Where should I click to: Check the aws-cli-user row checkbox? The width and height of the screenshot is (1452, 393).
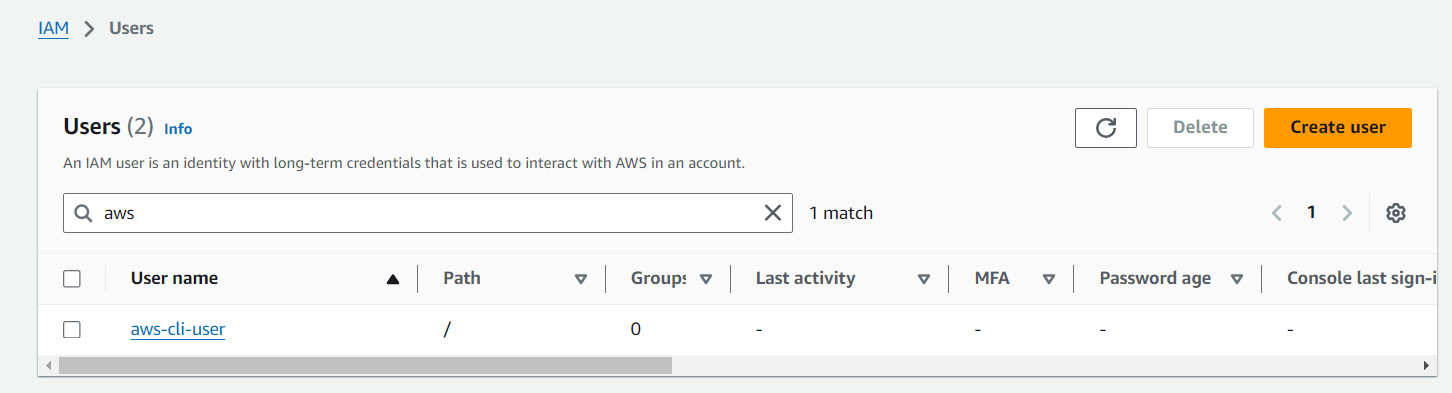72,329
